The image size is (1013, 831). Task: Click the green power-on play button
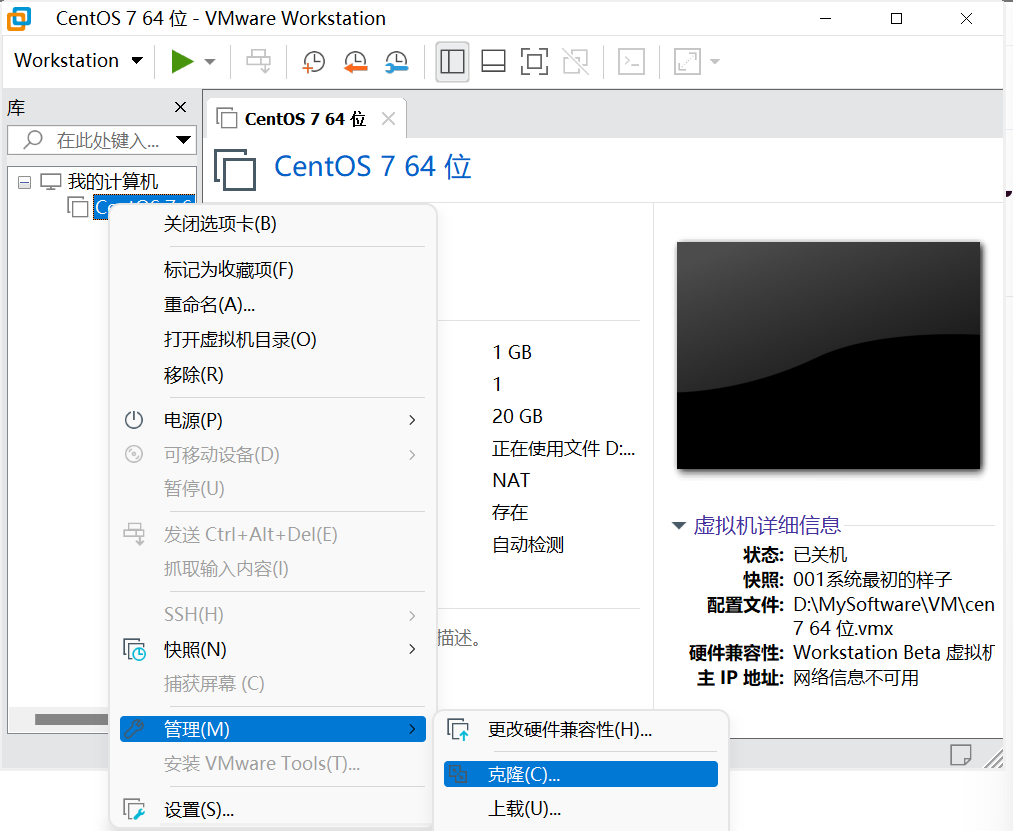pyautogui.click(x=182, y=62)
